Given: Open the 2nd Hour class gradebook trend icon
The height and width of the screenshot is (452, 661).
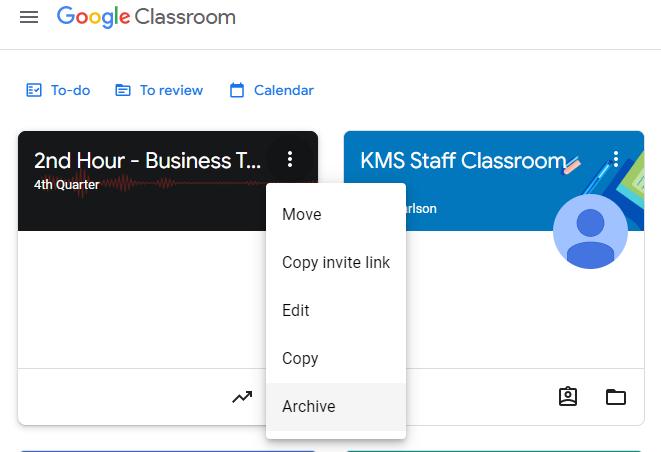Looking at the screenshot, I should (242, 397).
